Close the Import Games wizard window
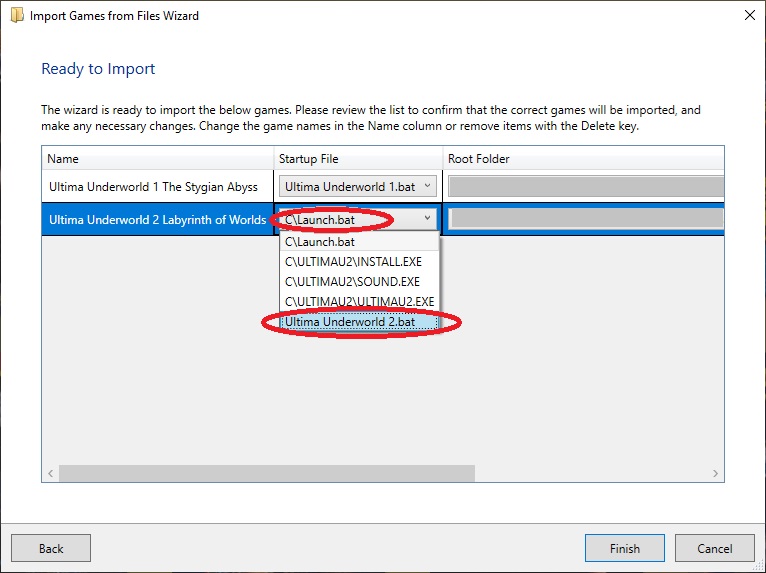Screen dimensions: 766x573 [x=749, y=15]
